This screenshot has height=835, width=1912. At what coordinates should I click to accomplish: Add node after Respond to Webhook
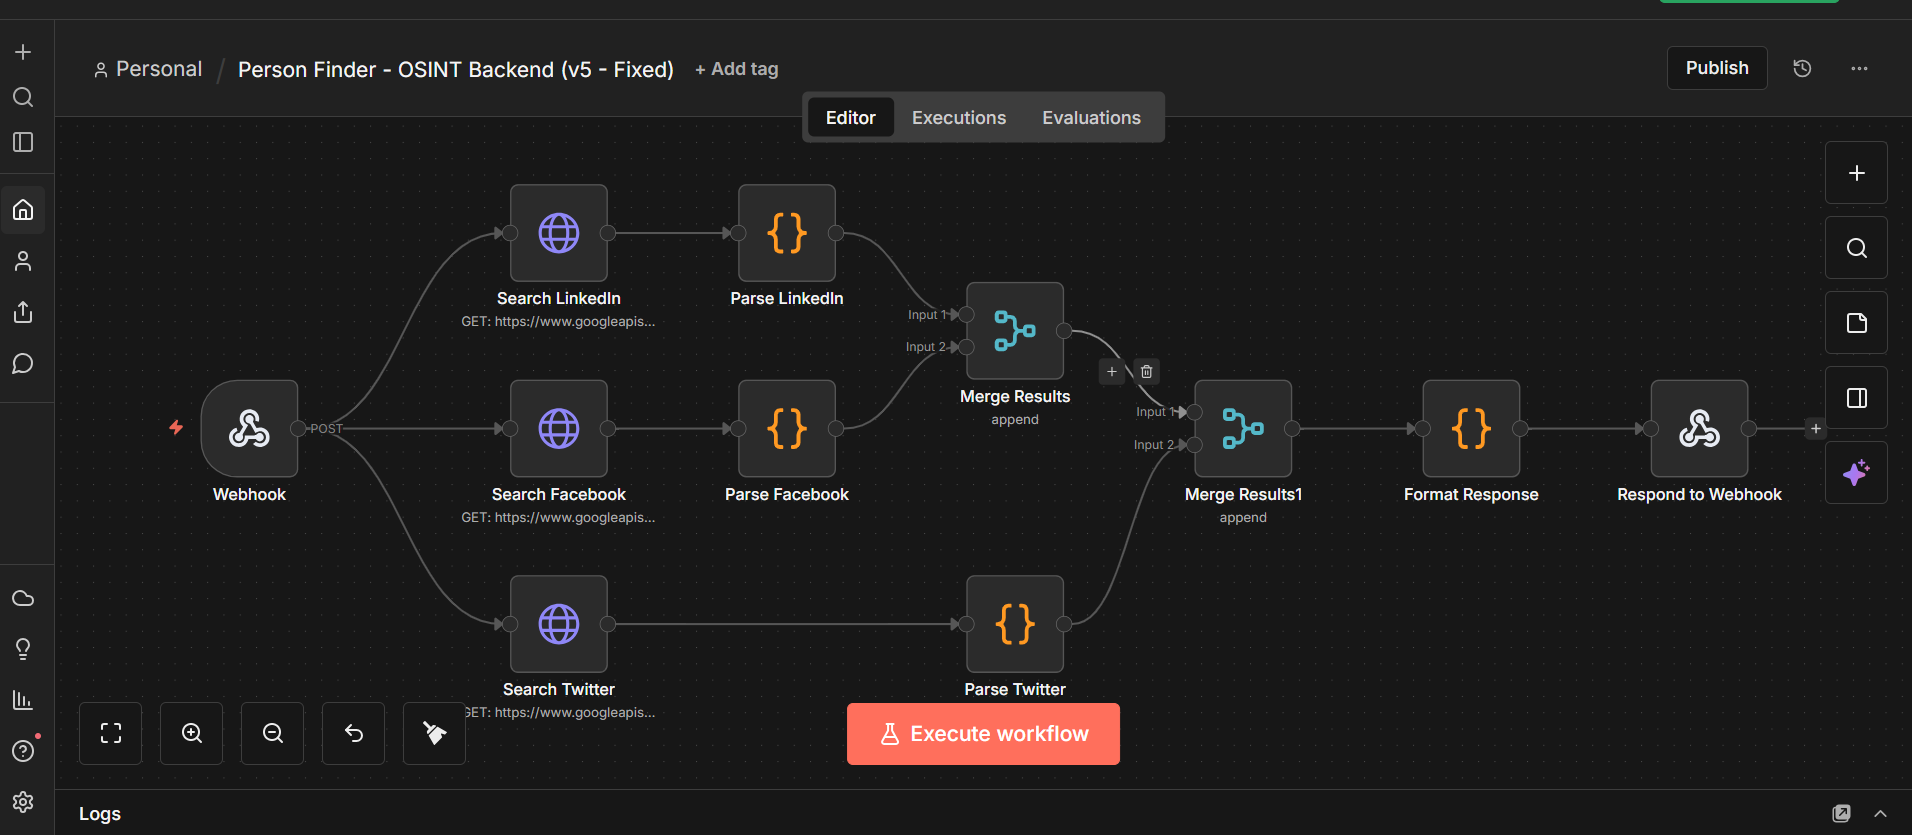[1816, 429]
